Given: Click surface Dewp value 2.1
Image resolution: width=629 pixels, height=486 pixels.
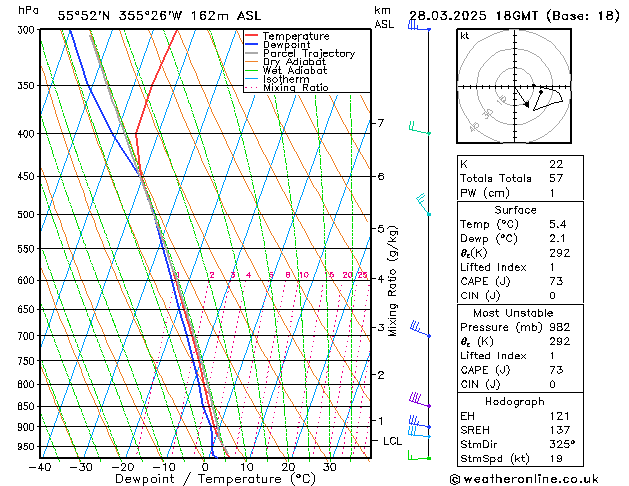Looking at the screenshot, I should tap(557, 238).
